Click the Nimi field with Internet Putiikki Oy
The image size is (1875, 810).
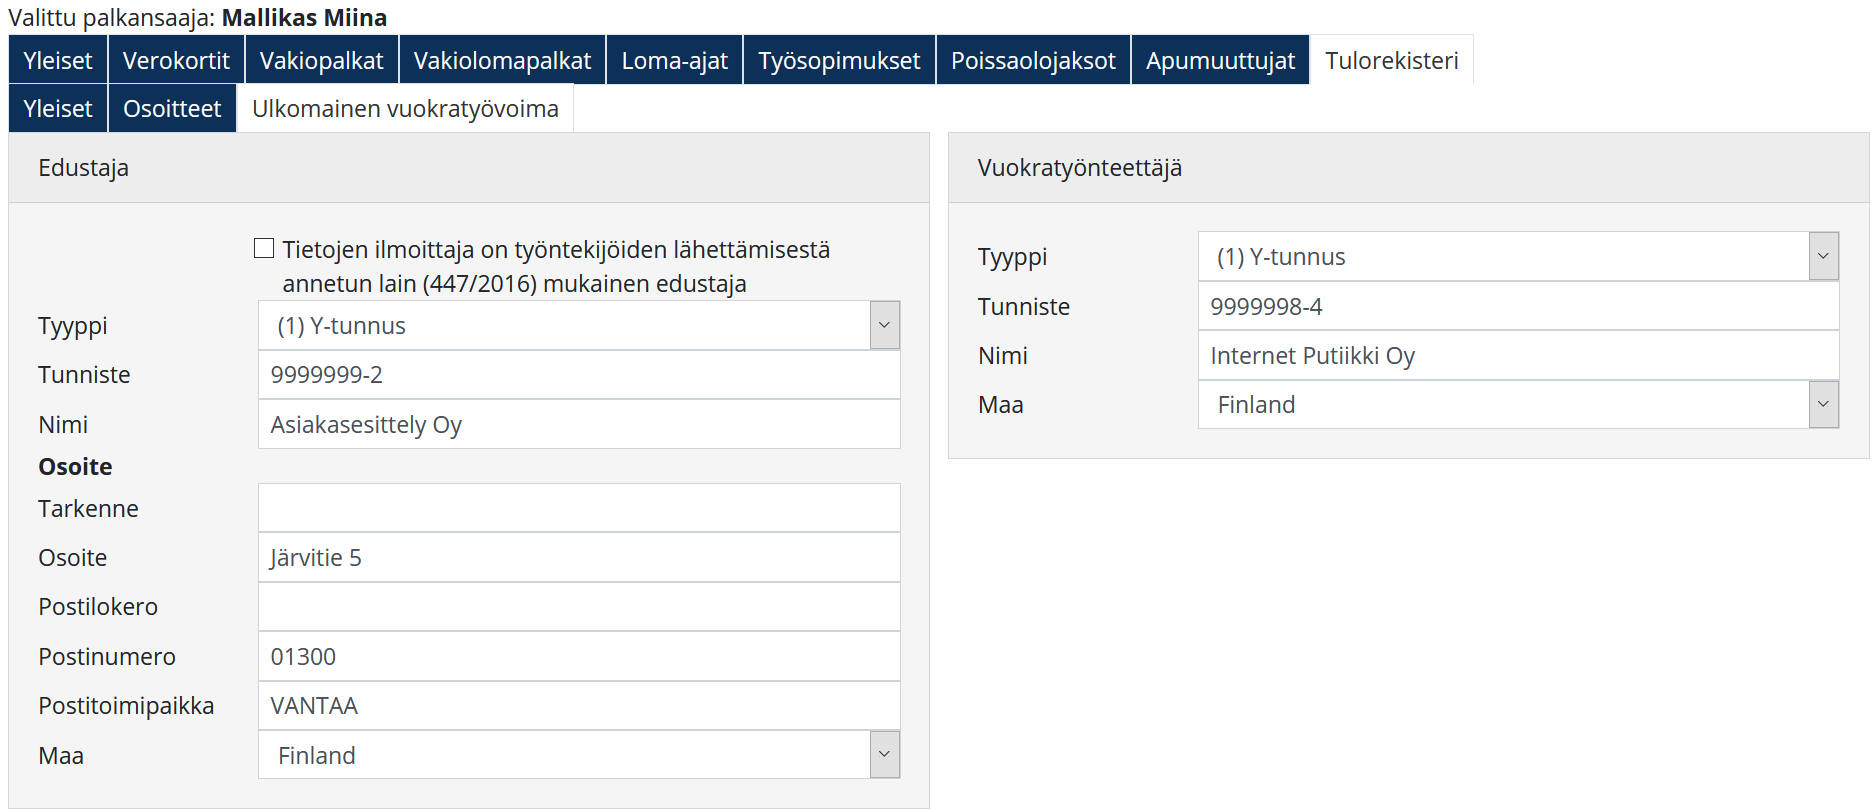[1517, 356]
